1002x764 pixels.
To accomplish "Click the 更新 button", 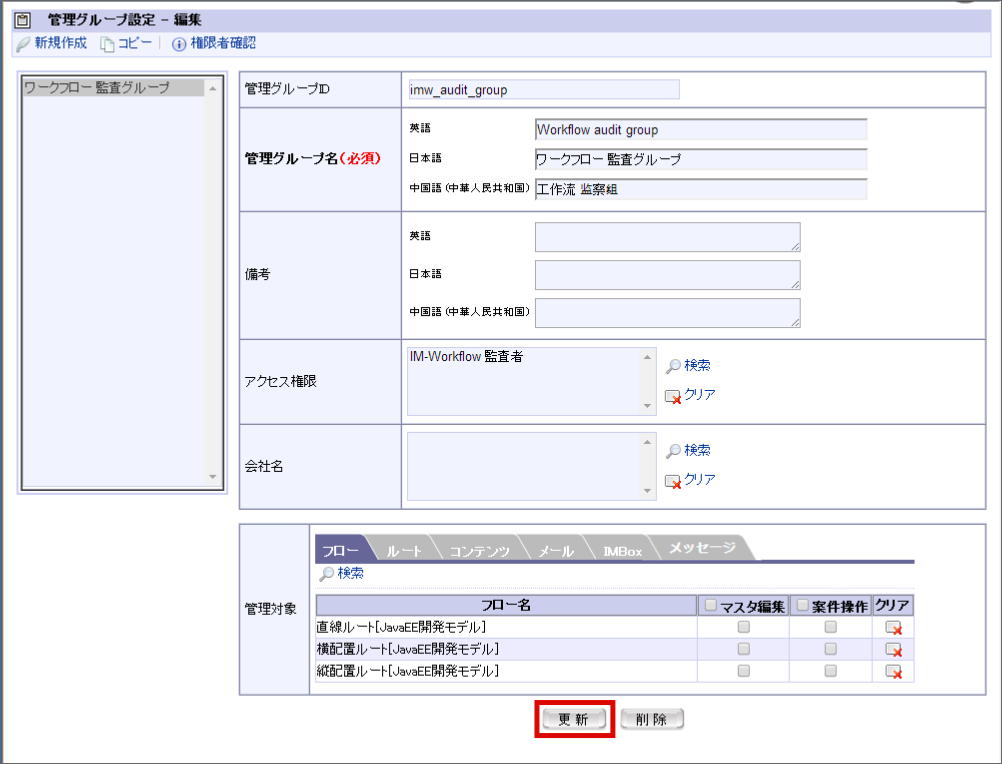I will [x=574, y=719].
